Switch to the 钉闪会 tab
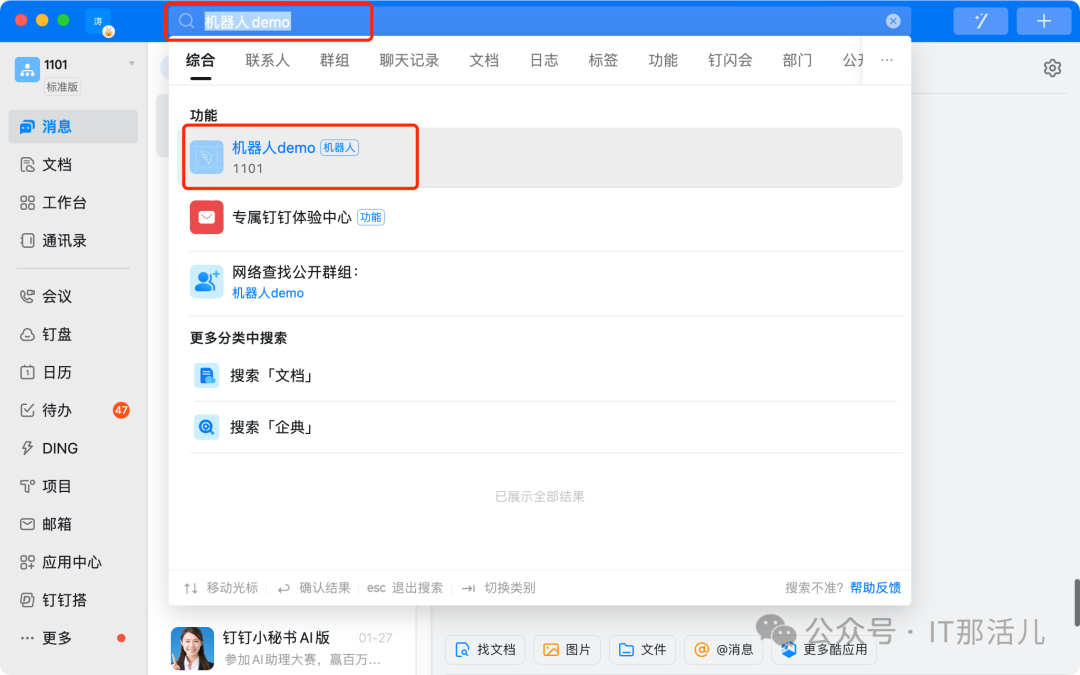Screen dimensions: 1080x675 (x=730, y=61)
